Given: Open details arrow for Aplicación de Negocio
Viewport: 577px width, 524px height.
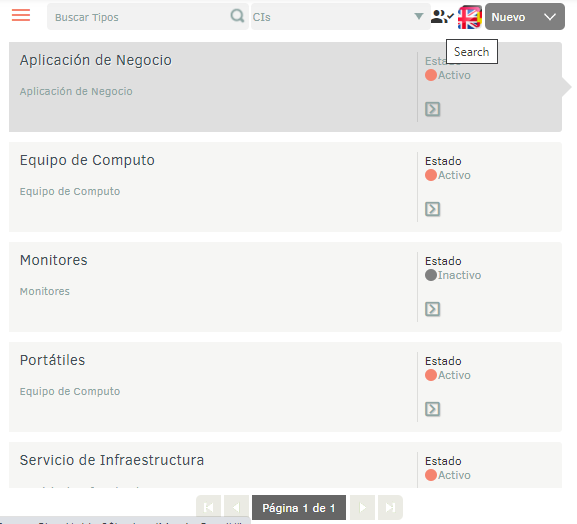Looking at the screenshot, I should (x=432, y=109).
